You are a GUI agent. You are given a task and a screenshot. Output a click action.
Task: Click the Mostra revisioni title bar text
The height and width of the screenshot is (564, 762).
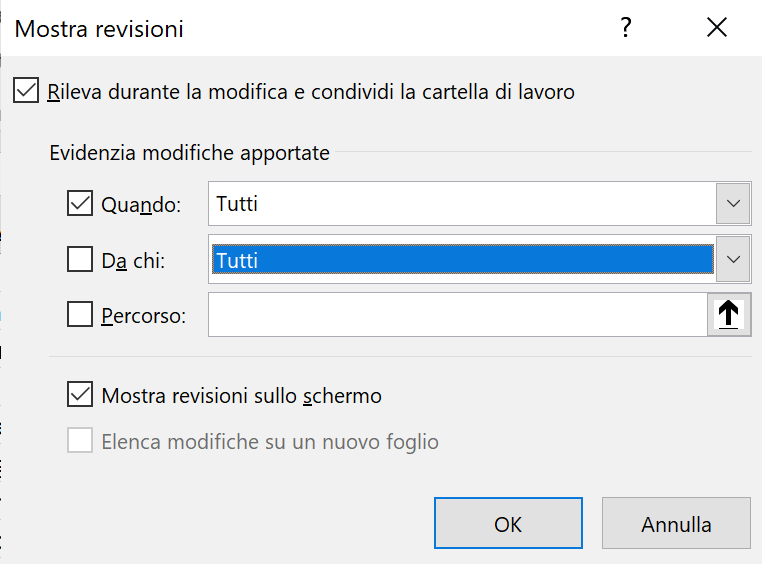click(99, 29)
